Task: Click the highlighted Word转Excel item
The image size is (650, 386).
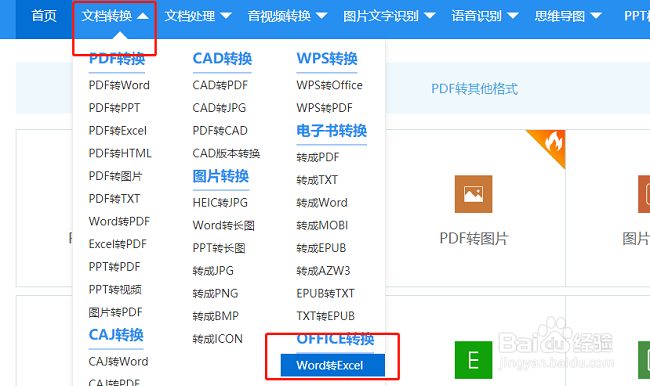Action: pos(332,365)
